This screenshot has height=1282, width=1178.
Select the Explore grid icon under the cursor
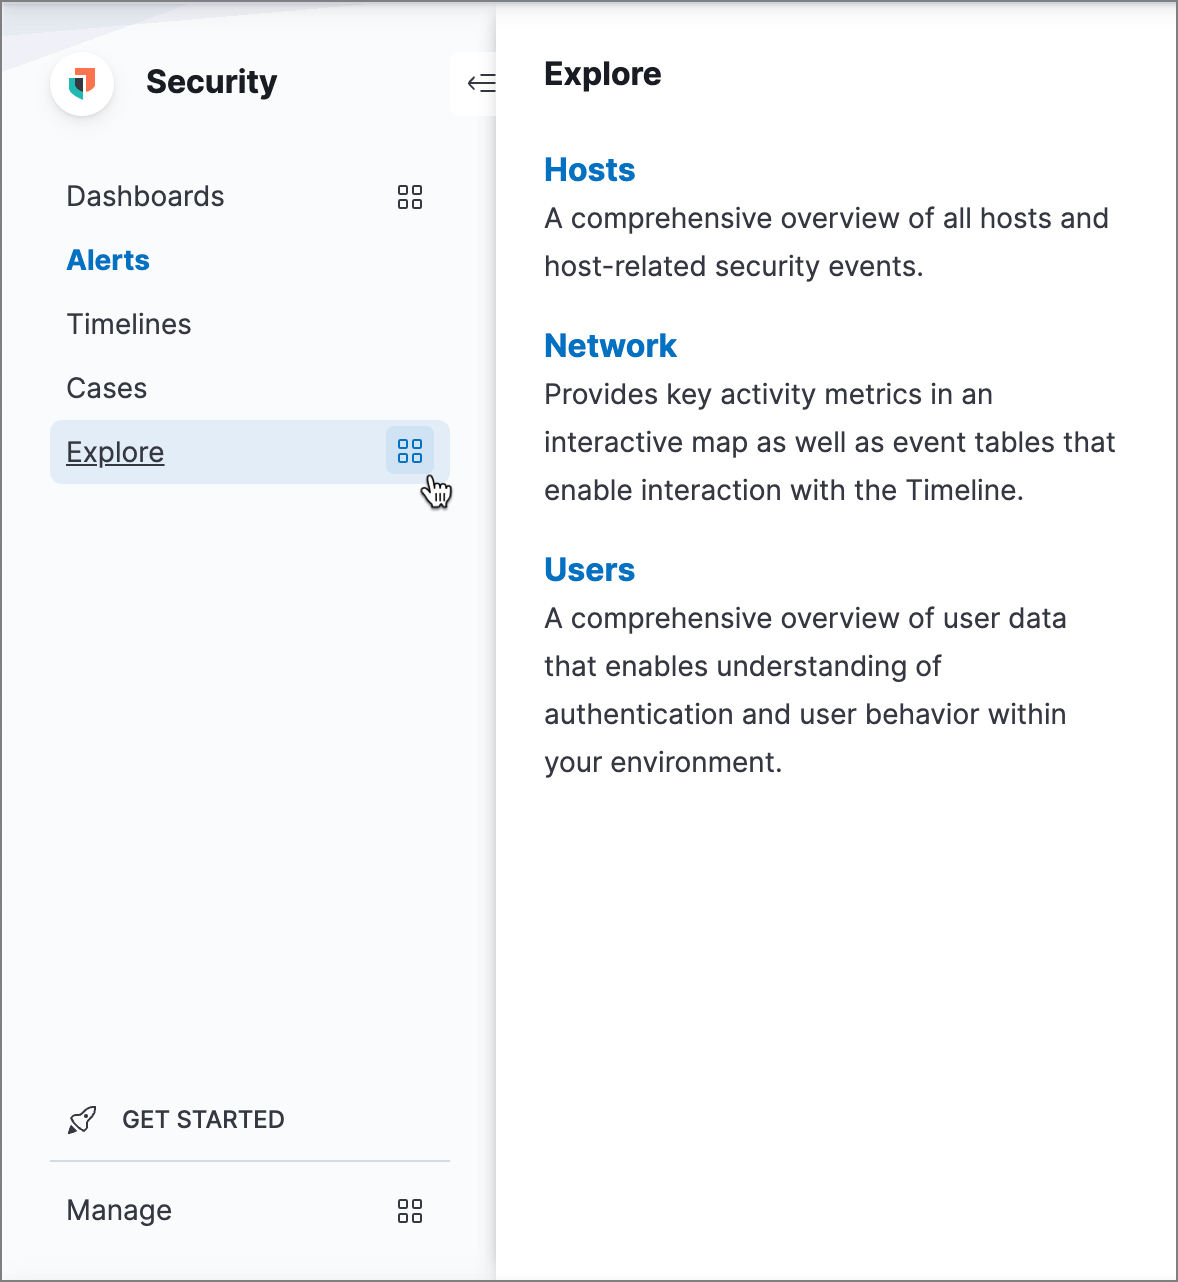[x=409, y=452]
